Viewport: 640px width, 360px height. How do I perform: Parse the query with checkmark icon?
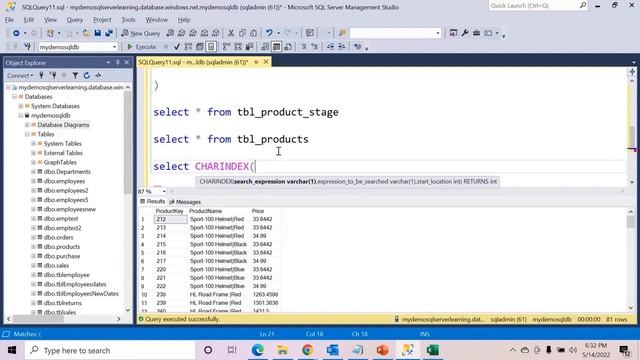(177, 47)
